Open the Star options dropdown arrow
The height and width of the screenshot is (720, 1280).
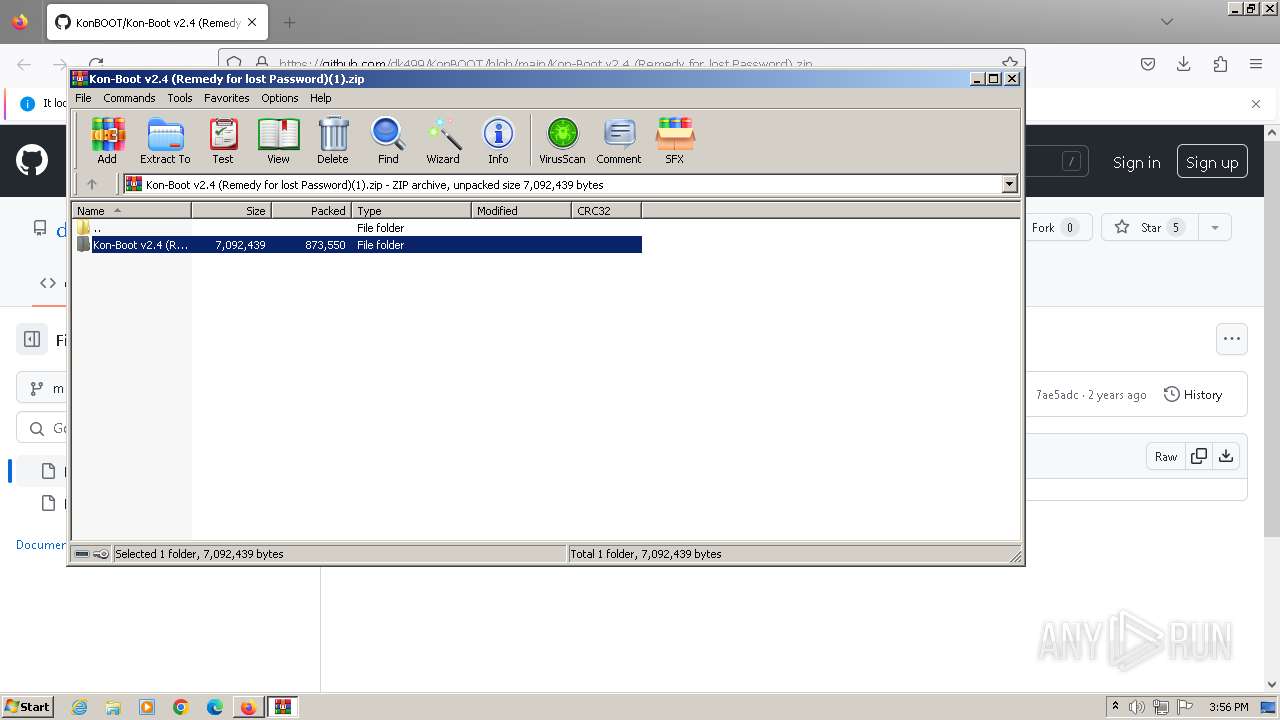pos(1215,227)
